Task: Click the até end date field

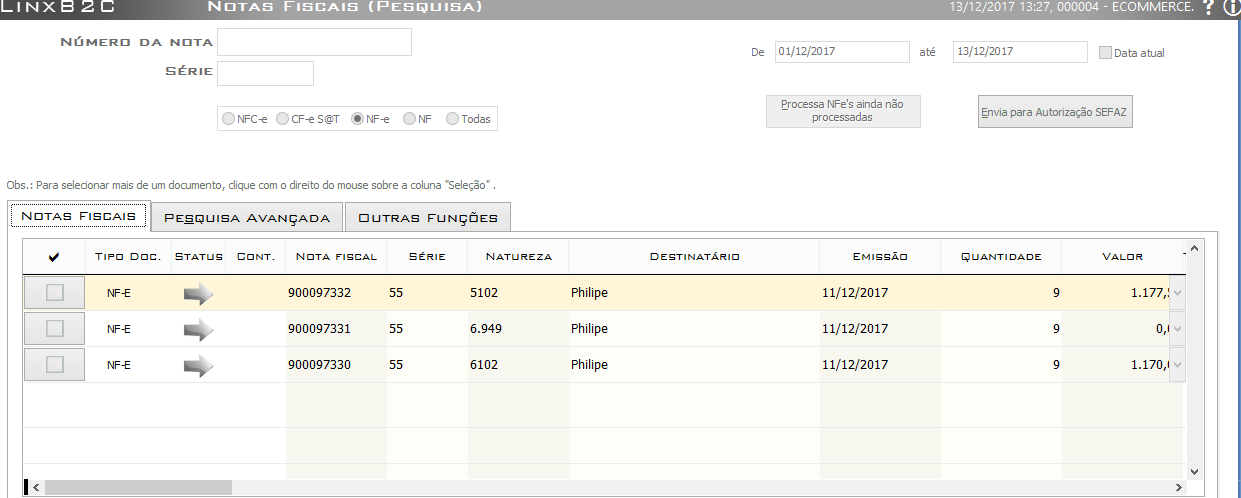Action: 1020,52
